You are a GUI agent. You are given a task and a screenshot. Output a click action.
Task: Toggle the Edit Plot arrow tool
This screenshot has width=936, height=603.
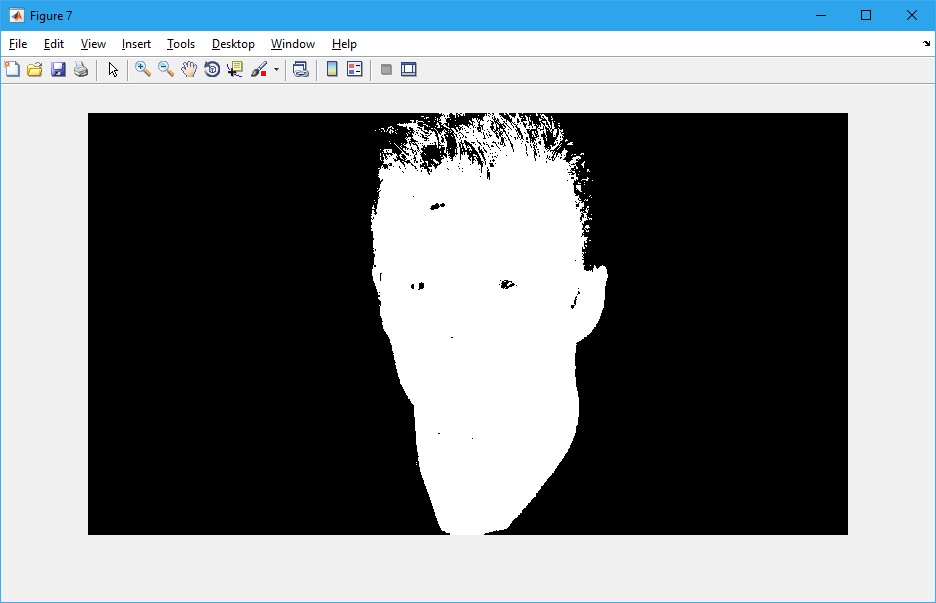pyautogui.click(x=113, y=69)
